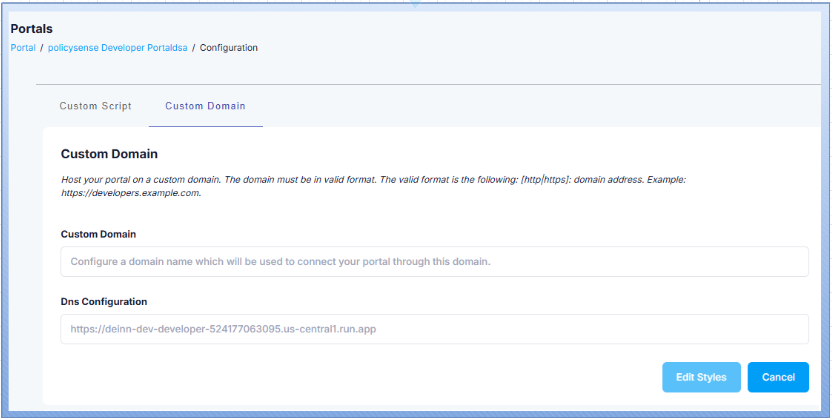Click the separator before Configuration breadcrumb

[194, 48]
